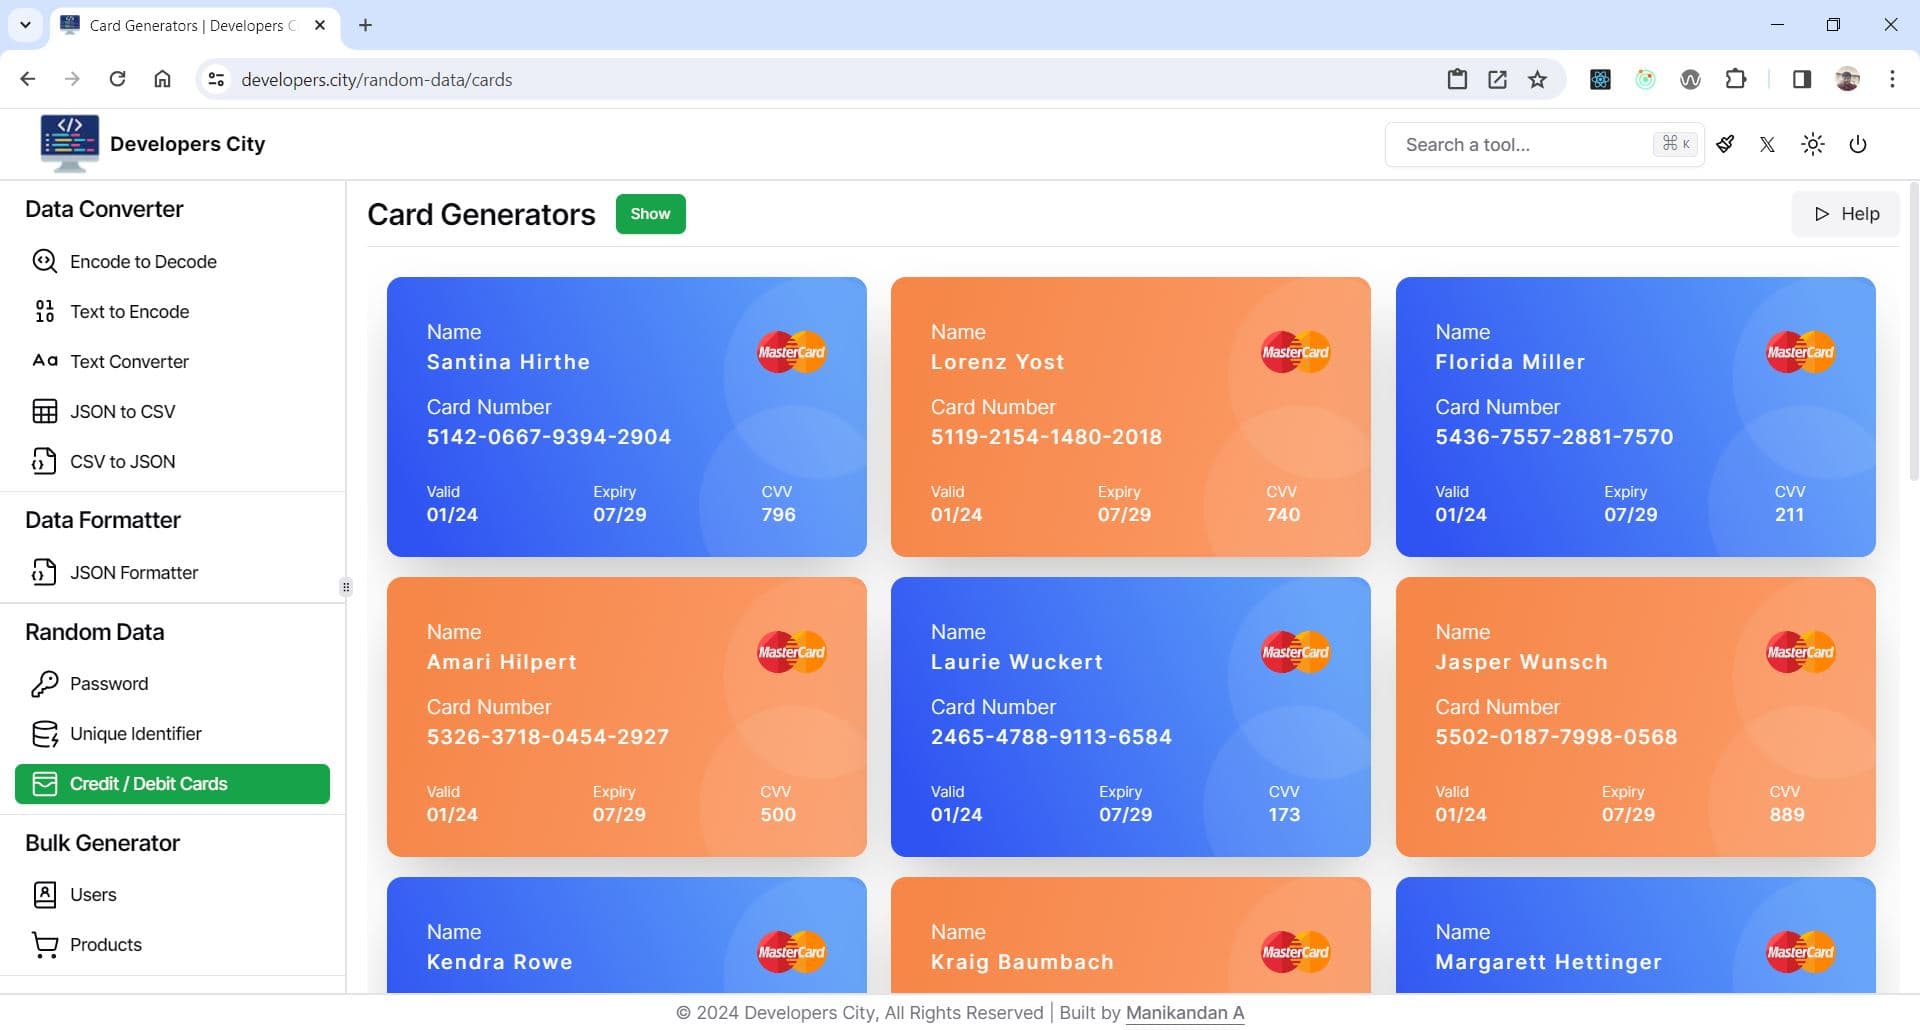Click the Manikandan A link

tap(1185, 1012)
